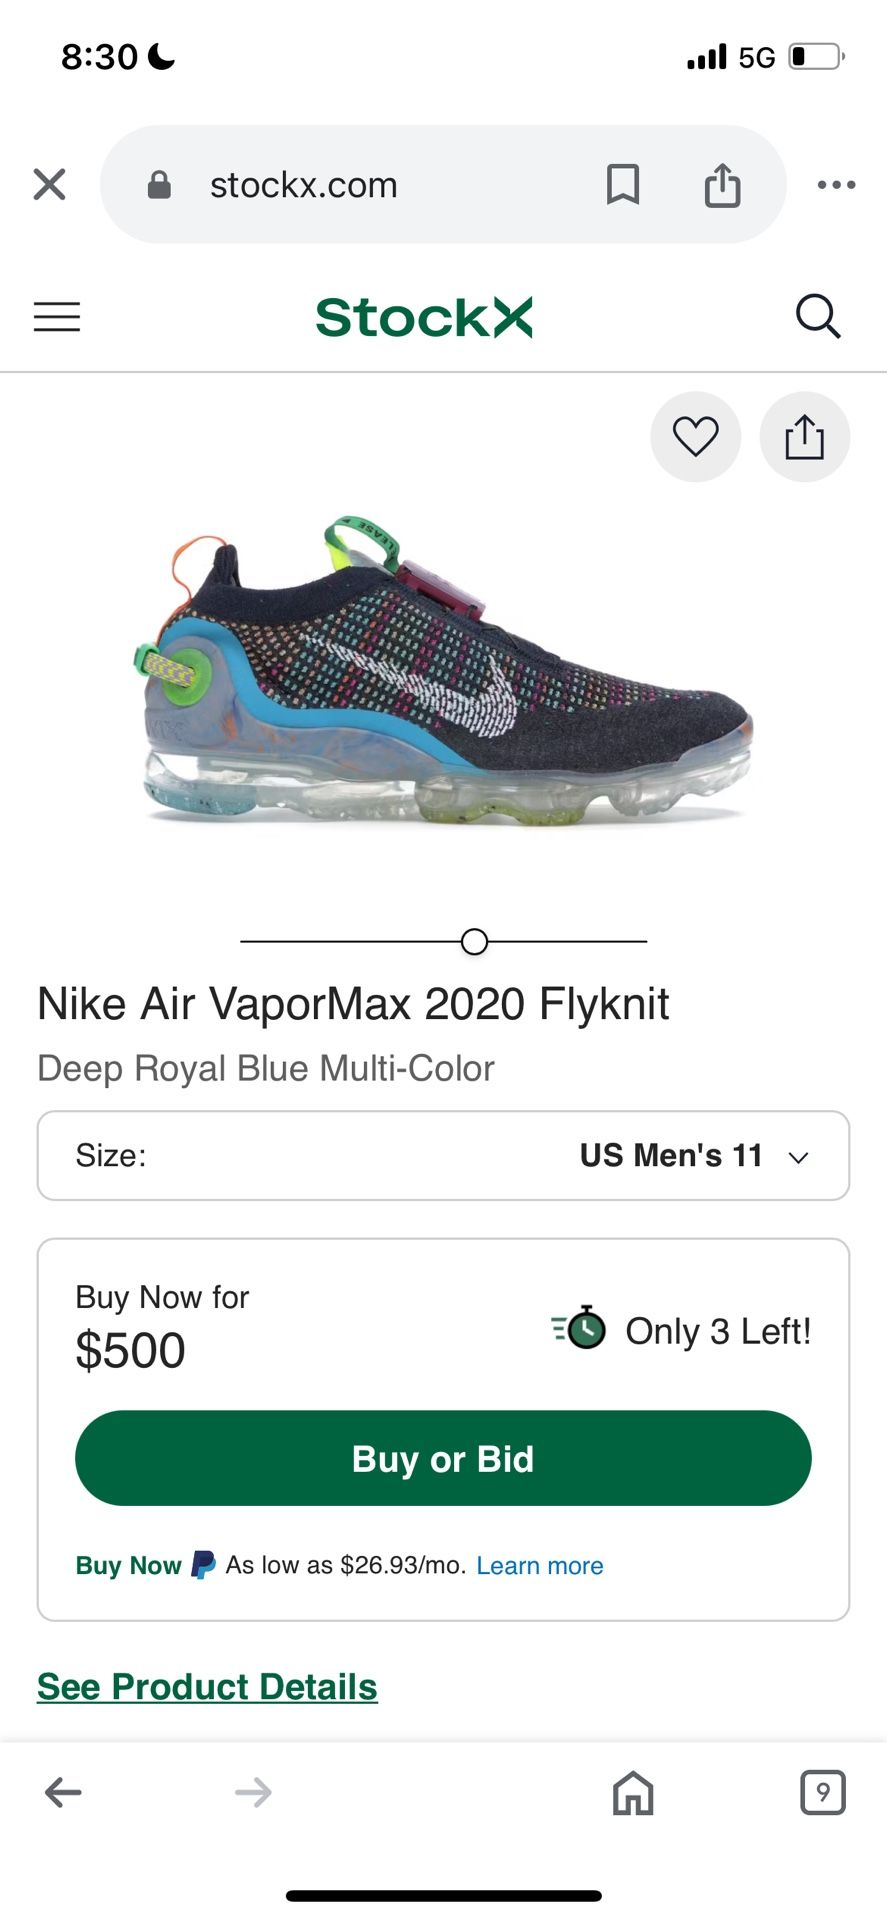Open the See Product Details link
The width and height of the screenshot is (887, 1920).
pos(207,1687)
